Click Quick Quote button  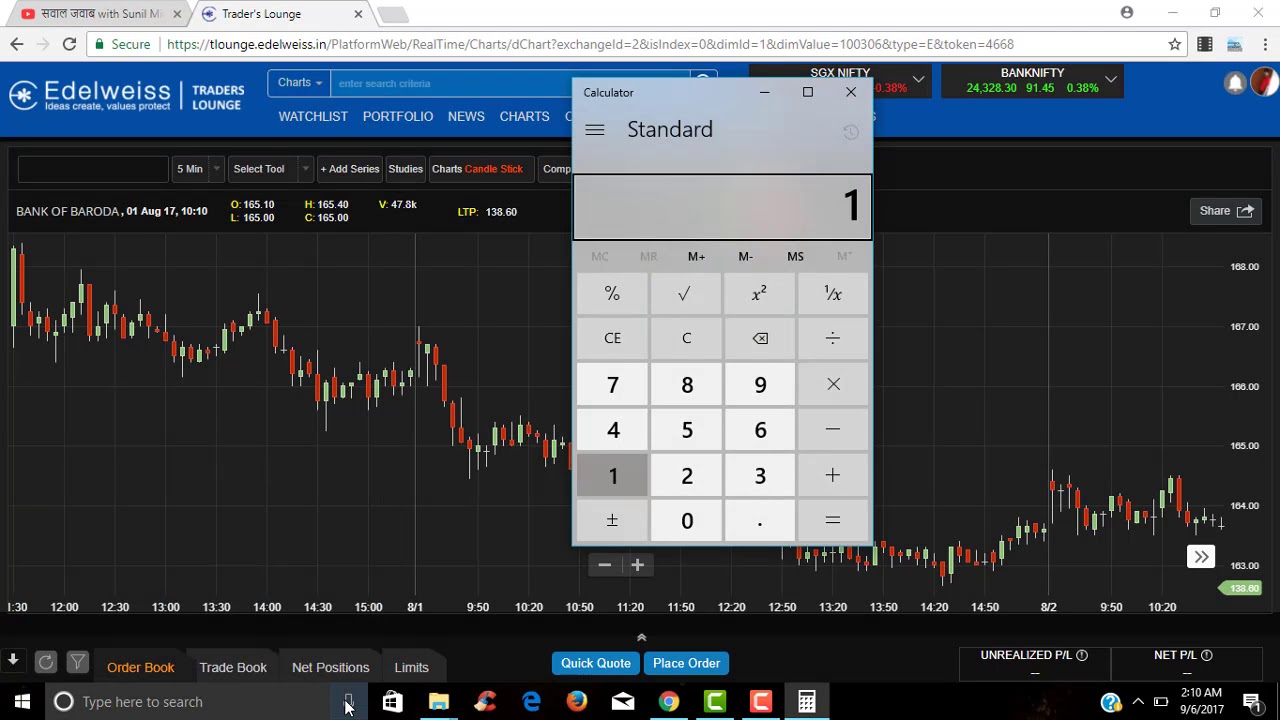(x=596, y=663)
